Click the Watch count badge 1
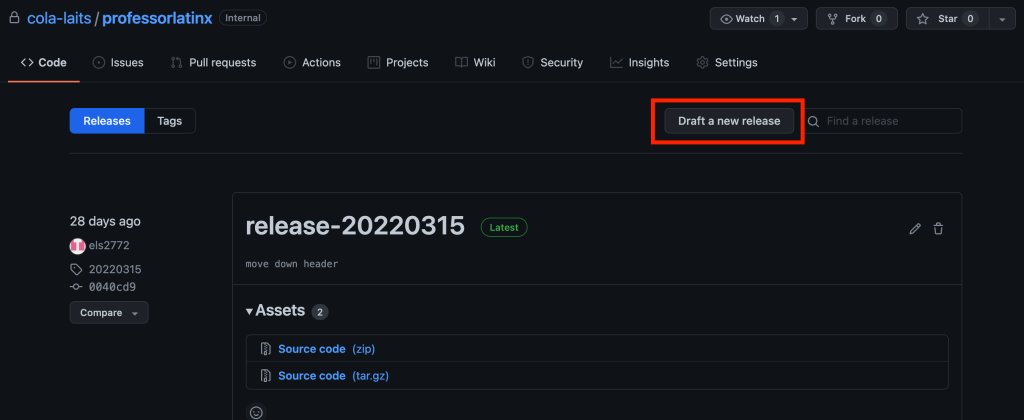 pyautogui.click(x=776, y=19)
